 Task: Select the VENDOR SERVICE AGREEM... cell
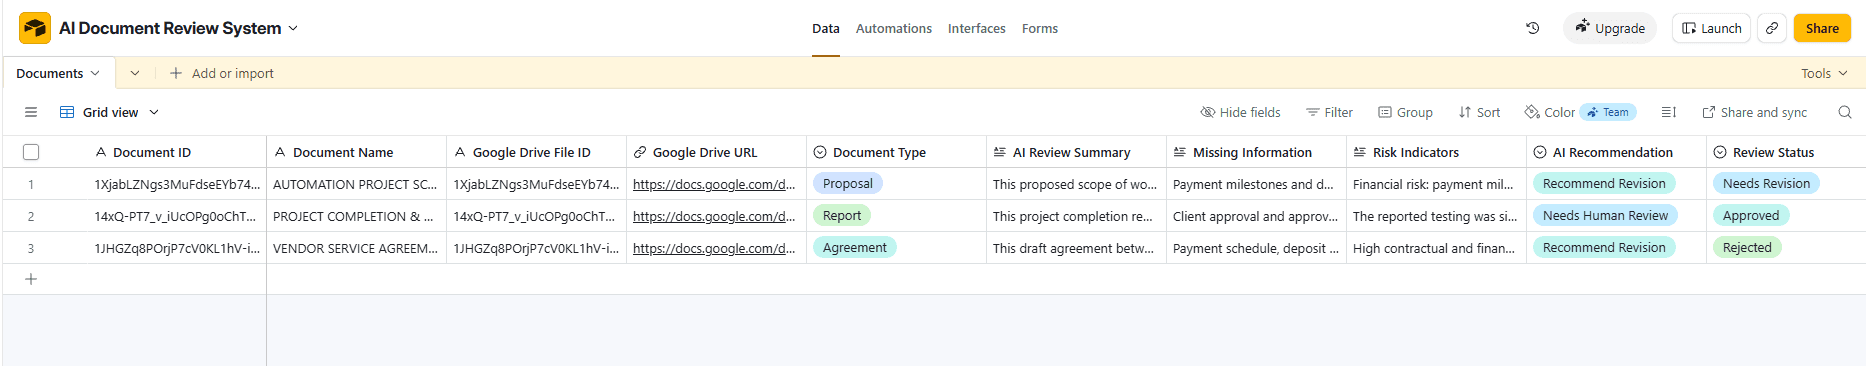coord(357,248)
